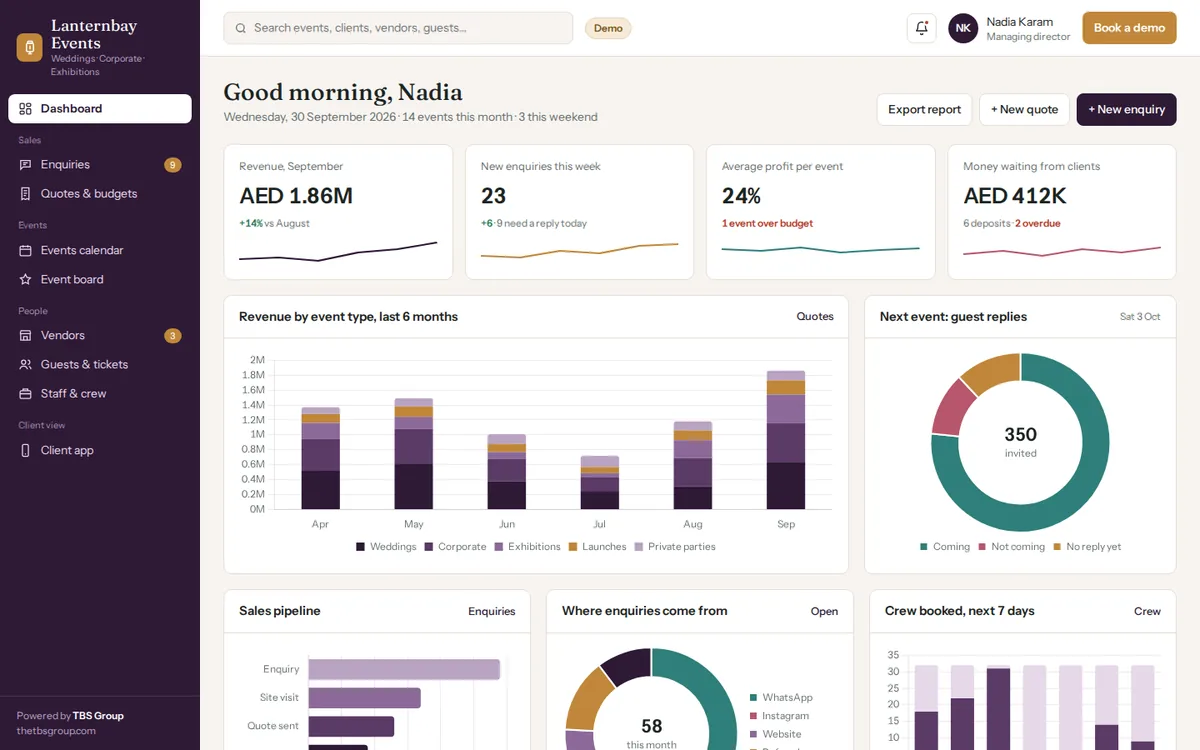Image resolution: width=1200 pixels, height=750 pixels.
Task: Open the New enquiries this week card
Action: [x=580, y=212]
